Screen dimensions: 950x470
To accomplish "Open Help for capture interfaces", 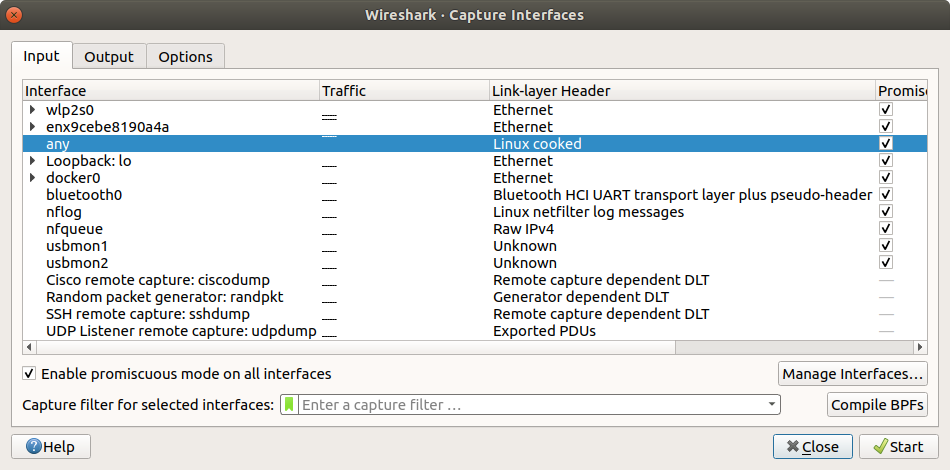I will coord(50,446).
